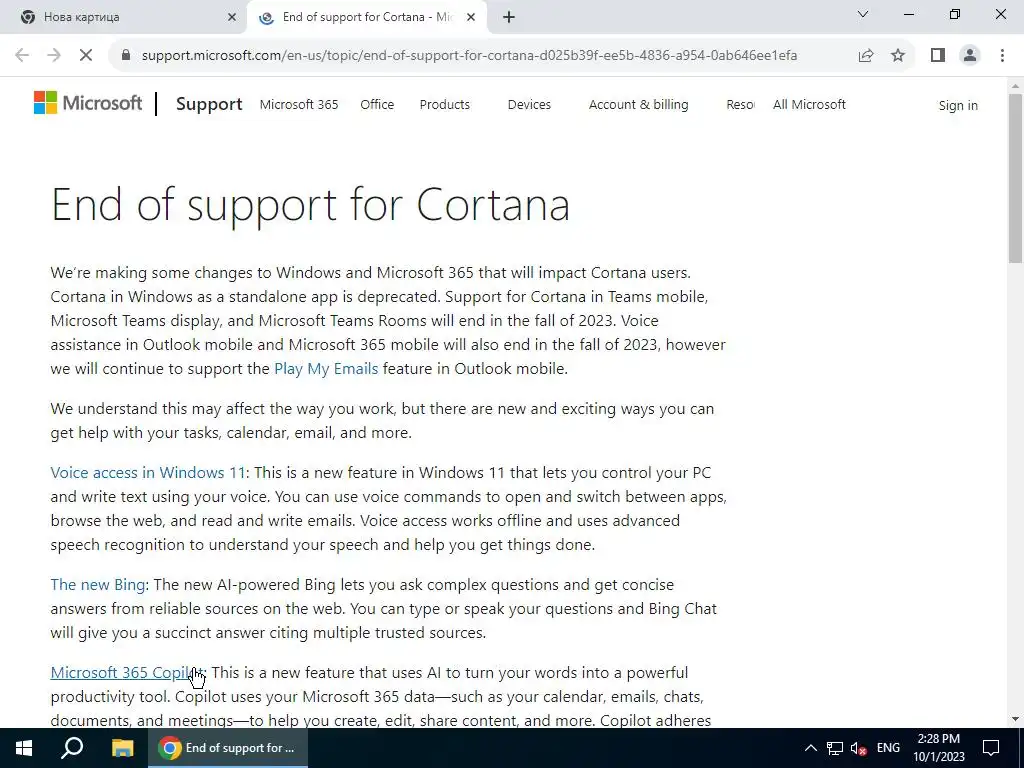The width and height of the screenshot is (1024, 768).
Task: Open the notification center icon
Action: tap(991, 748)
